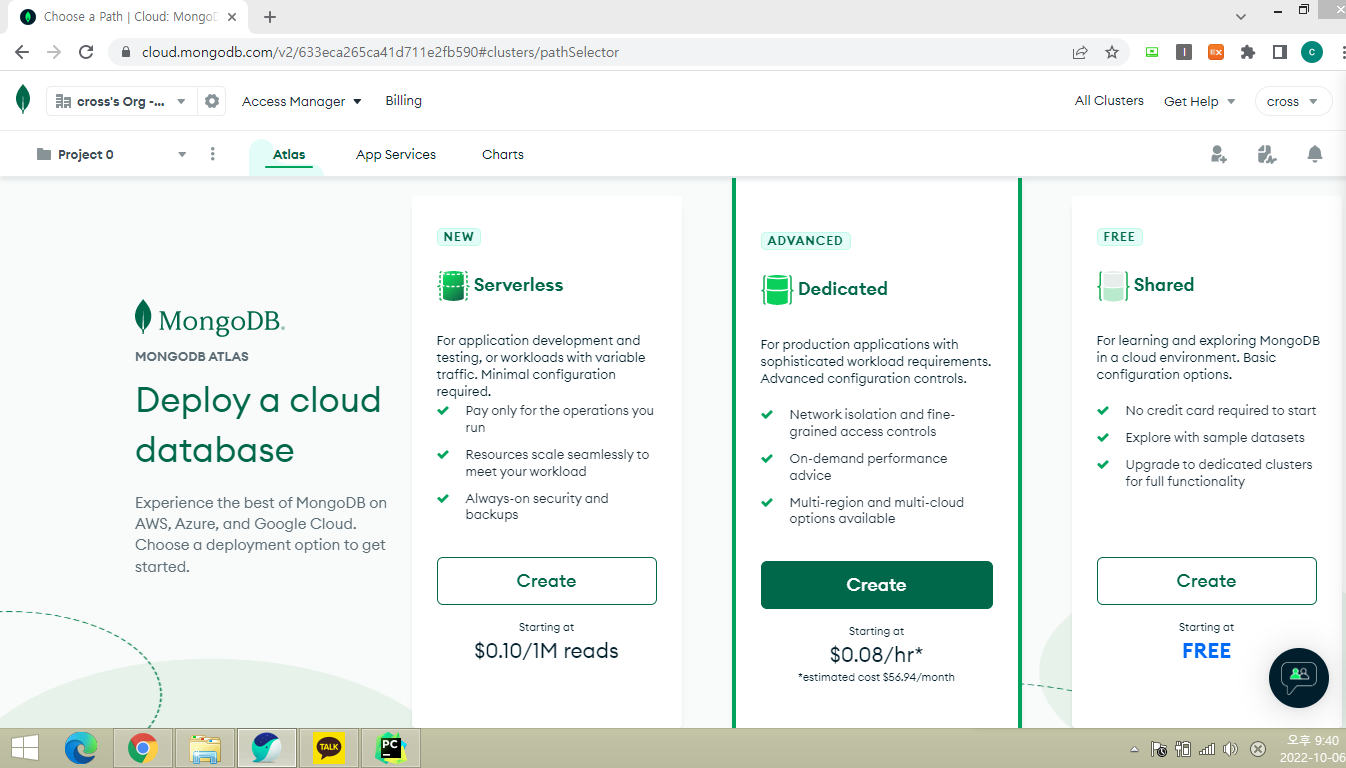Viewport: 1346px width, 768px height.
Task: Open the Project 0 three-dot options menu
Action: 213,154
